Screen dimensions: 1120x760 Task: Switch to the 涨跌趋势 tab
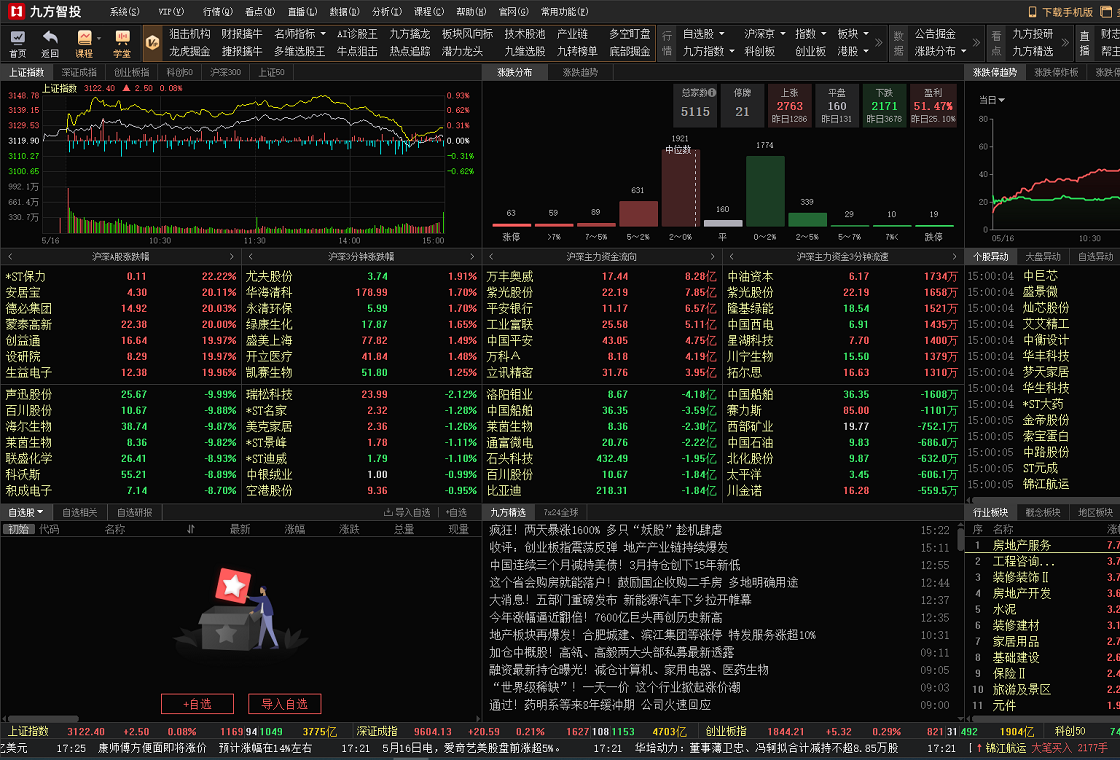click(580, 72)
